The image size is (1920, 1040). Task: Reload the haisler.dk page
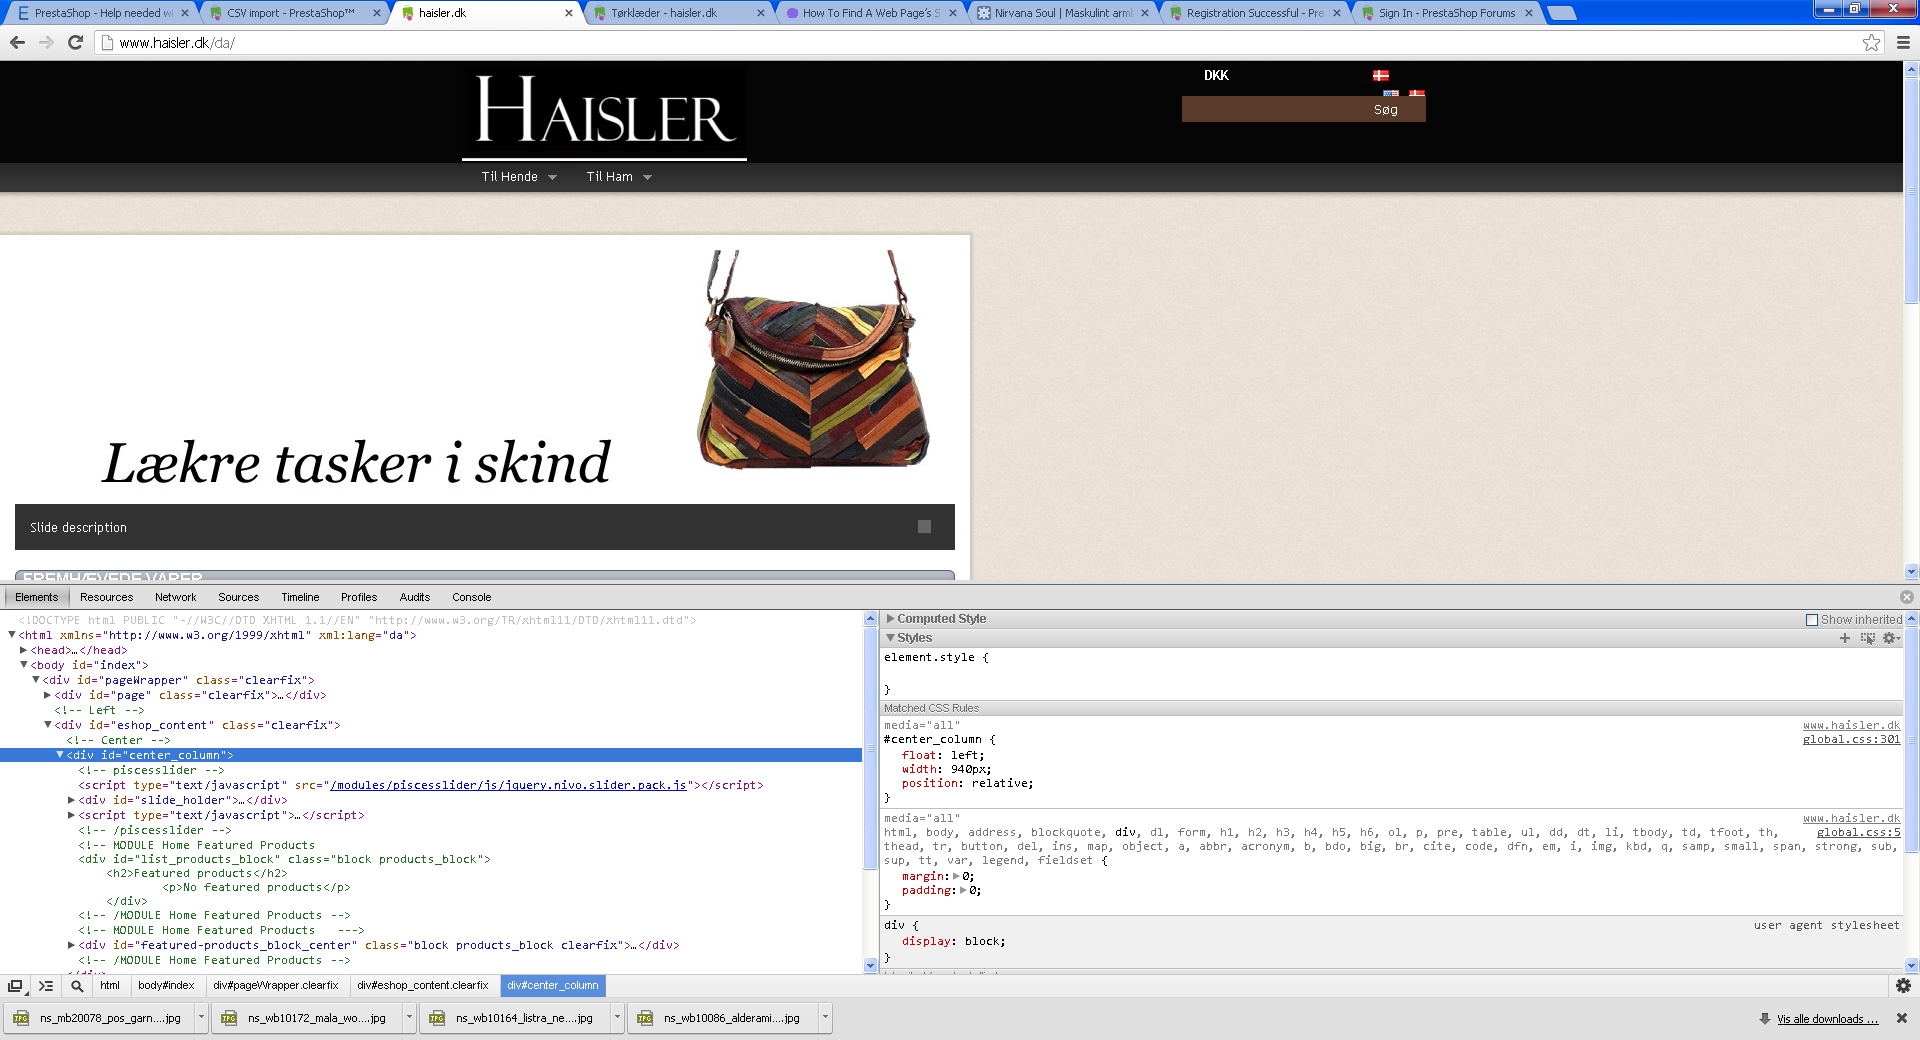[75, 42]
